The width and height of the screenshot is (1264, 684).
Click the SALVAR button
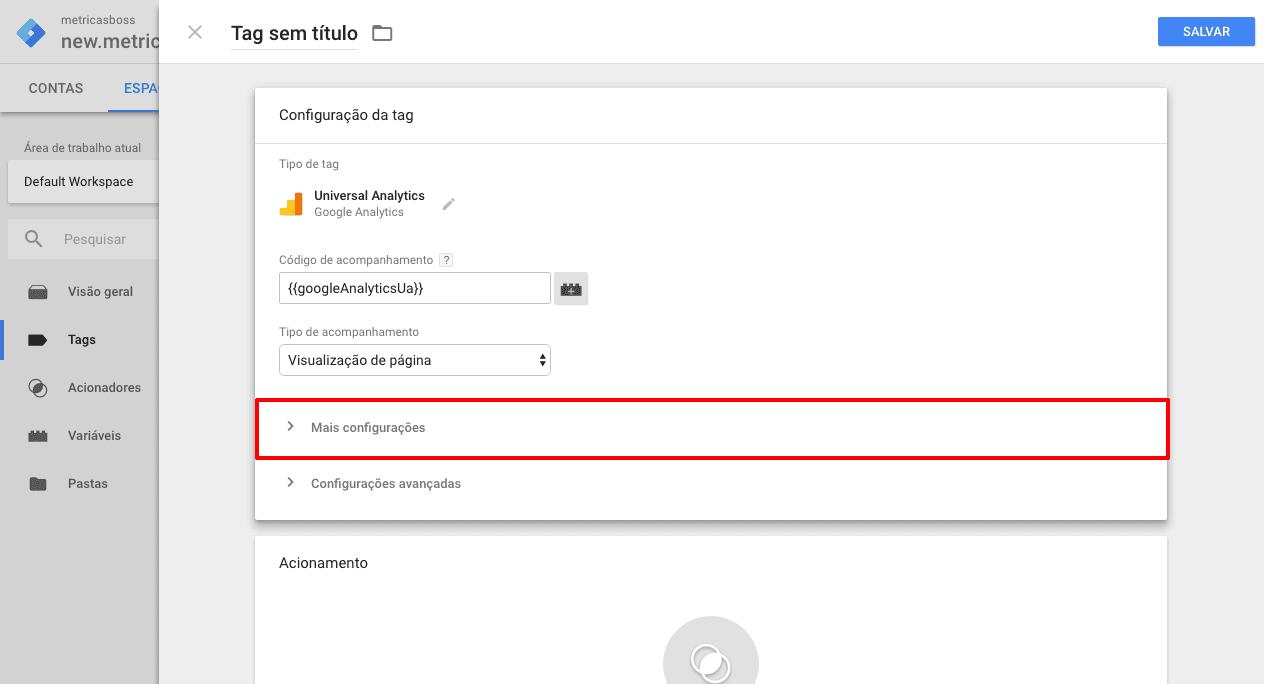tap(1205, 31)
